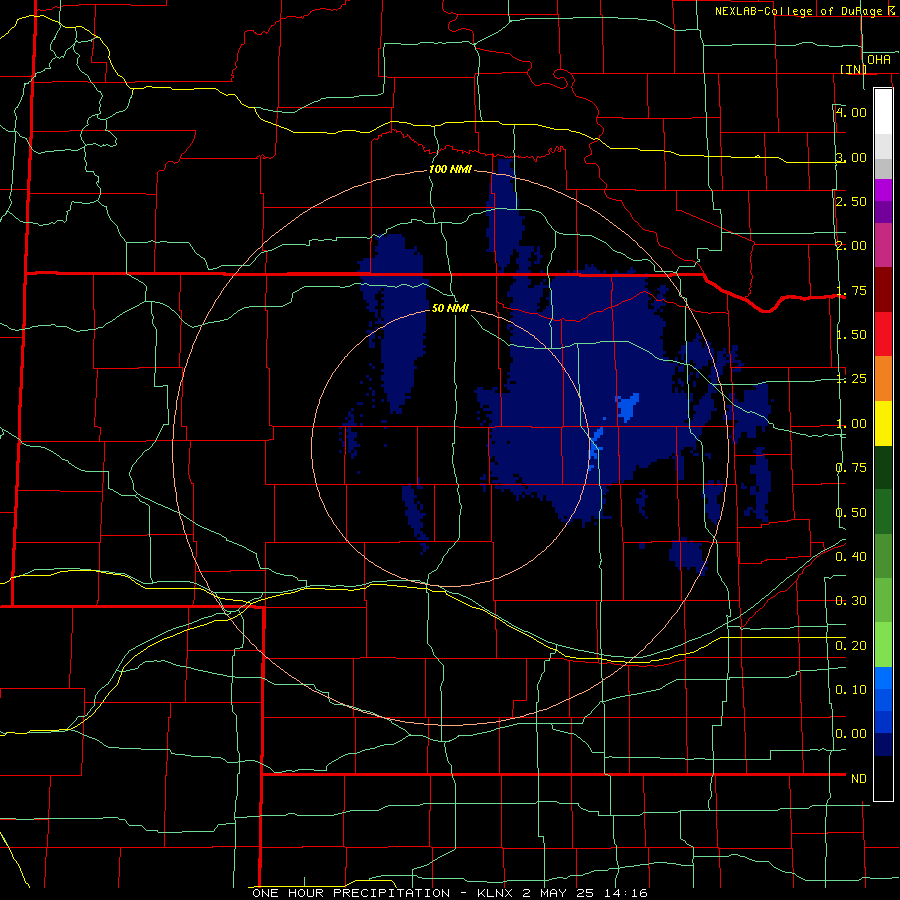
Task: Pick the navy swatch just above ND black
Action: click(x=883, y=744)
